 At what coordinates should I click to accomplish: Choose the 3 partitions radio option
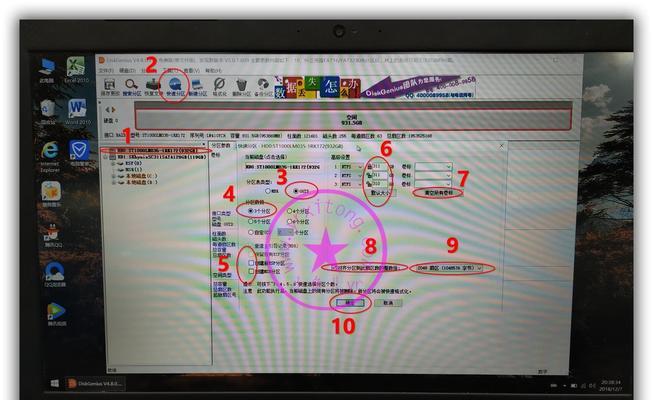pos(259,211)
